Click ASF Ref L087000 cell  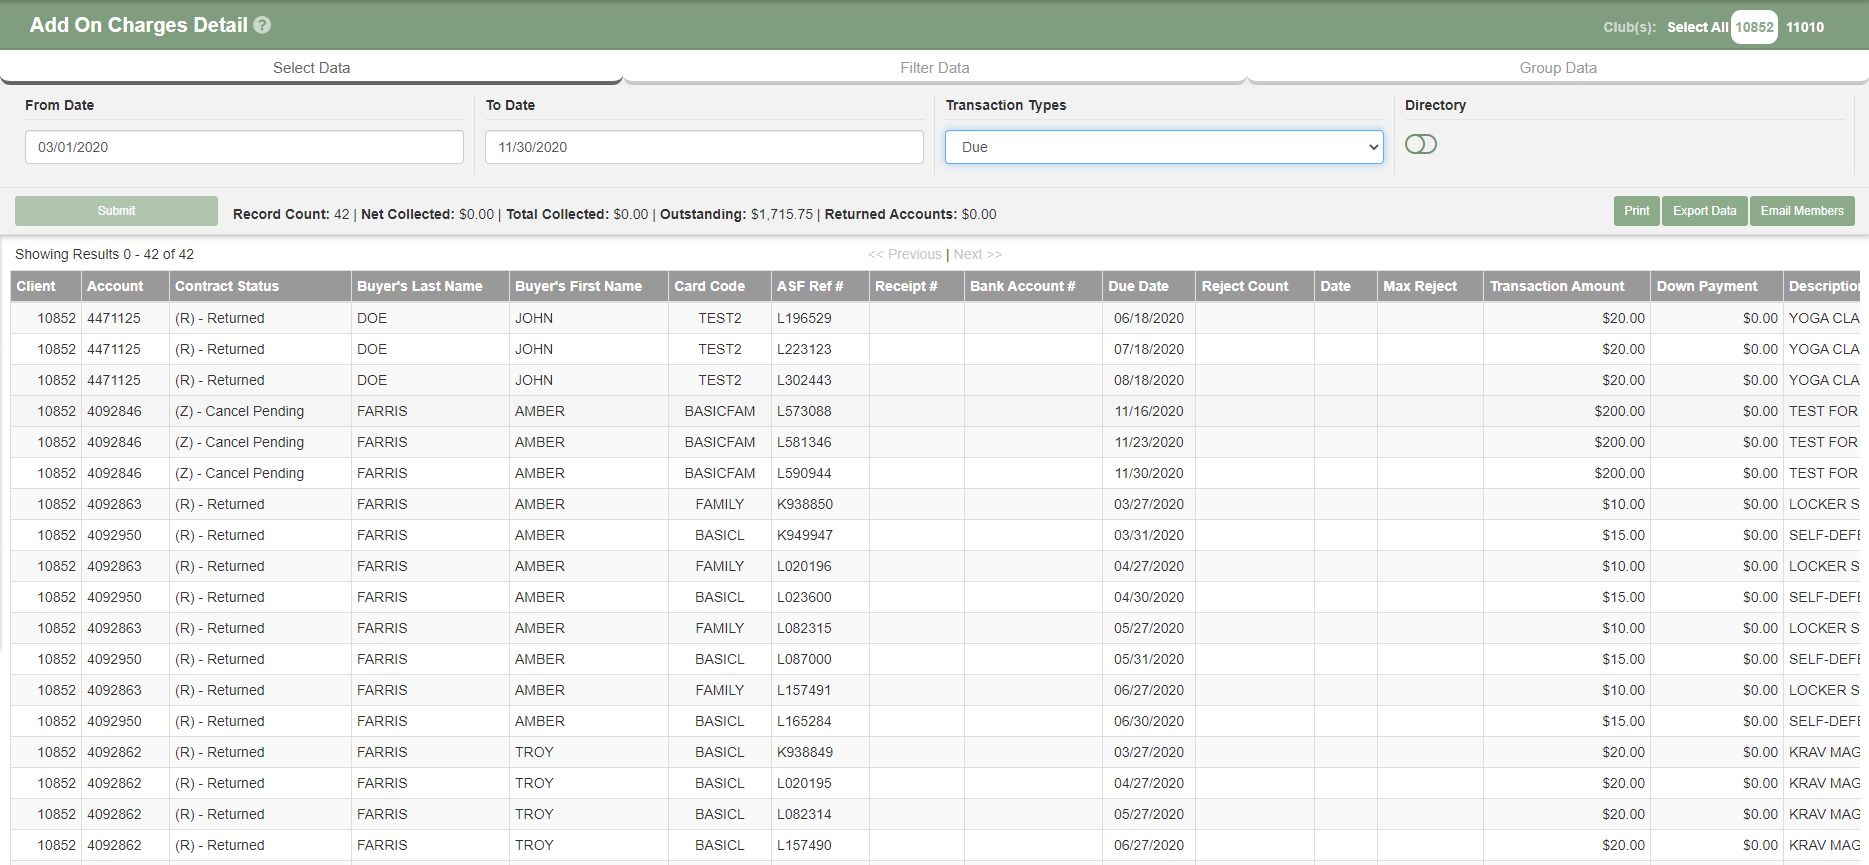820,659
